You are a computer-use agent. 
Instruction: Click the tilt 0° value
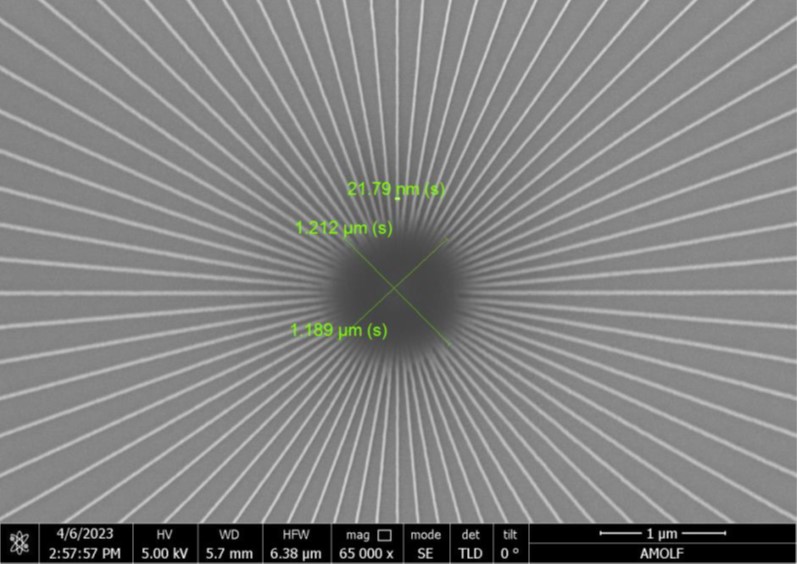point(510,553)
